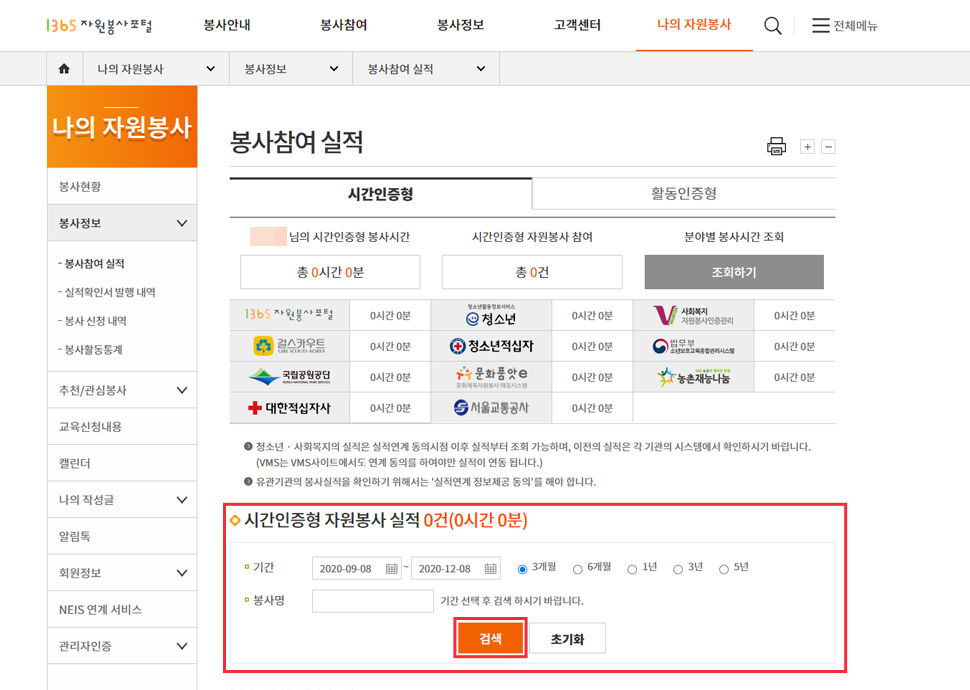Screen dimensions: 970x690
Task: Open the 고객센터 top menu
Action: click(x=577, y=25)
